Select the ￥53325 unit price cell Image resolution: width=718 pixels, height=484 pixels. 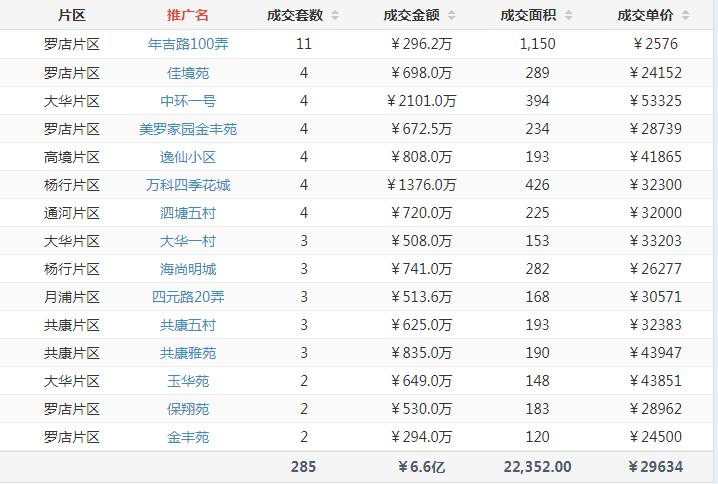tap(655, 101)
